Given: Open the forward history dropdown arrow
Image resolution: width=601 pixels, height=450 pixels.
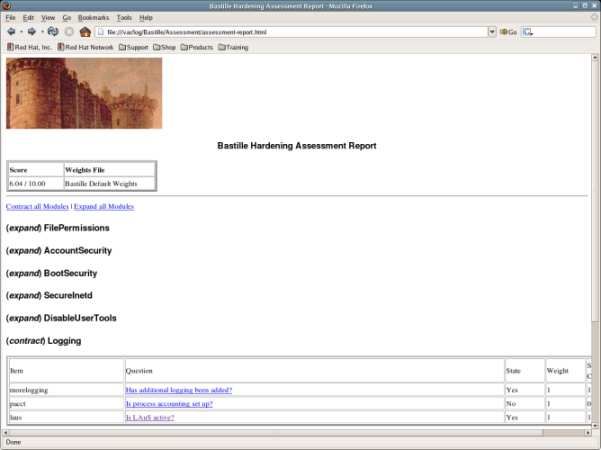Looking at the screenshot, I should [42, 32].
